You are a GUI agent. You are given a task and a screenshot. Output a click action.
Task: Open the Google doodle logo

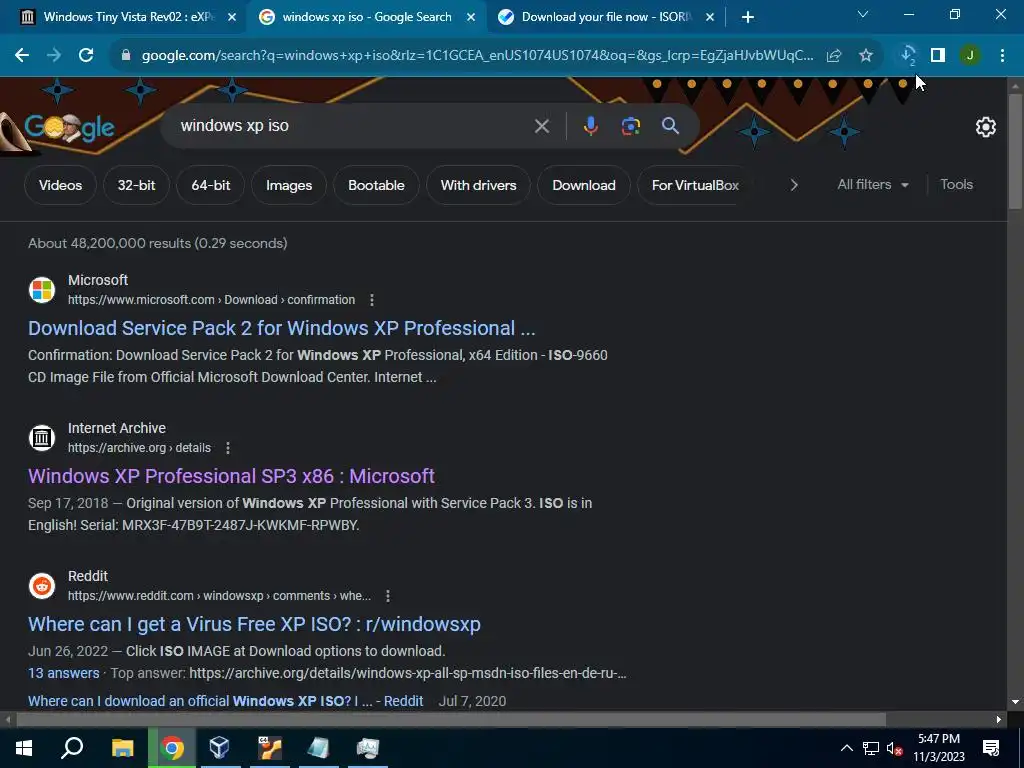point(69,128)
